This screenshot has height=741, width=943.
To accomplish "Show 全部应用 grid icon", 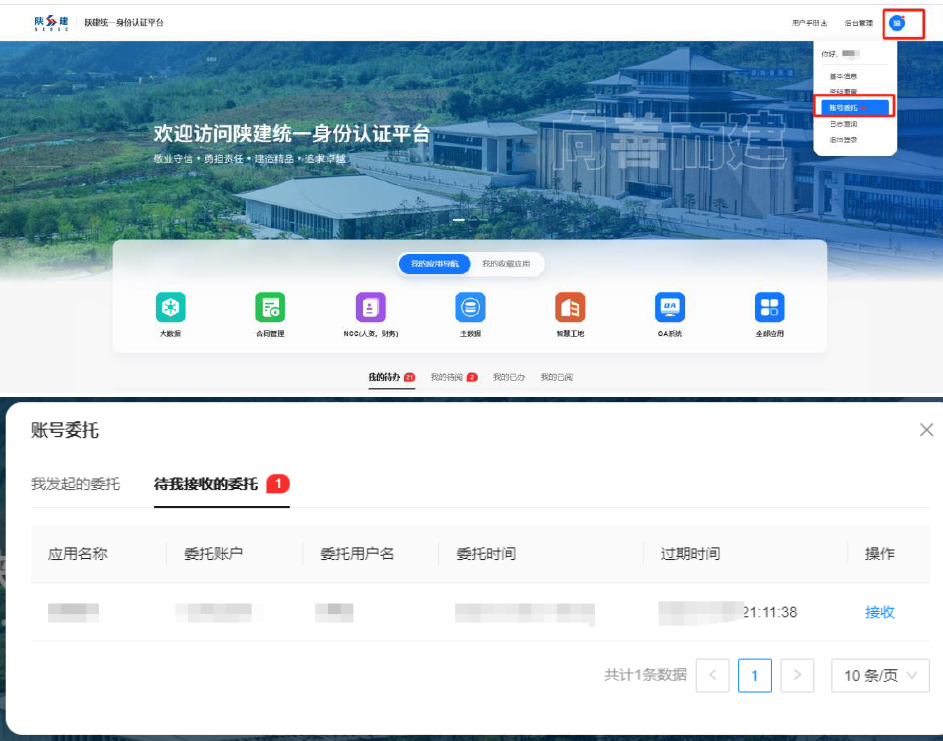I will coord(770,308).
